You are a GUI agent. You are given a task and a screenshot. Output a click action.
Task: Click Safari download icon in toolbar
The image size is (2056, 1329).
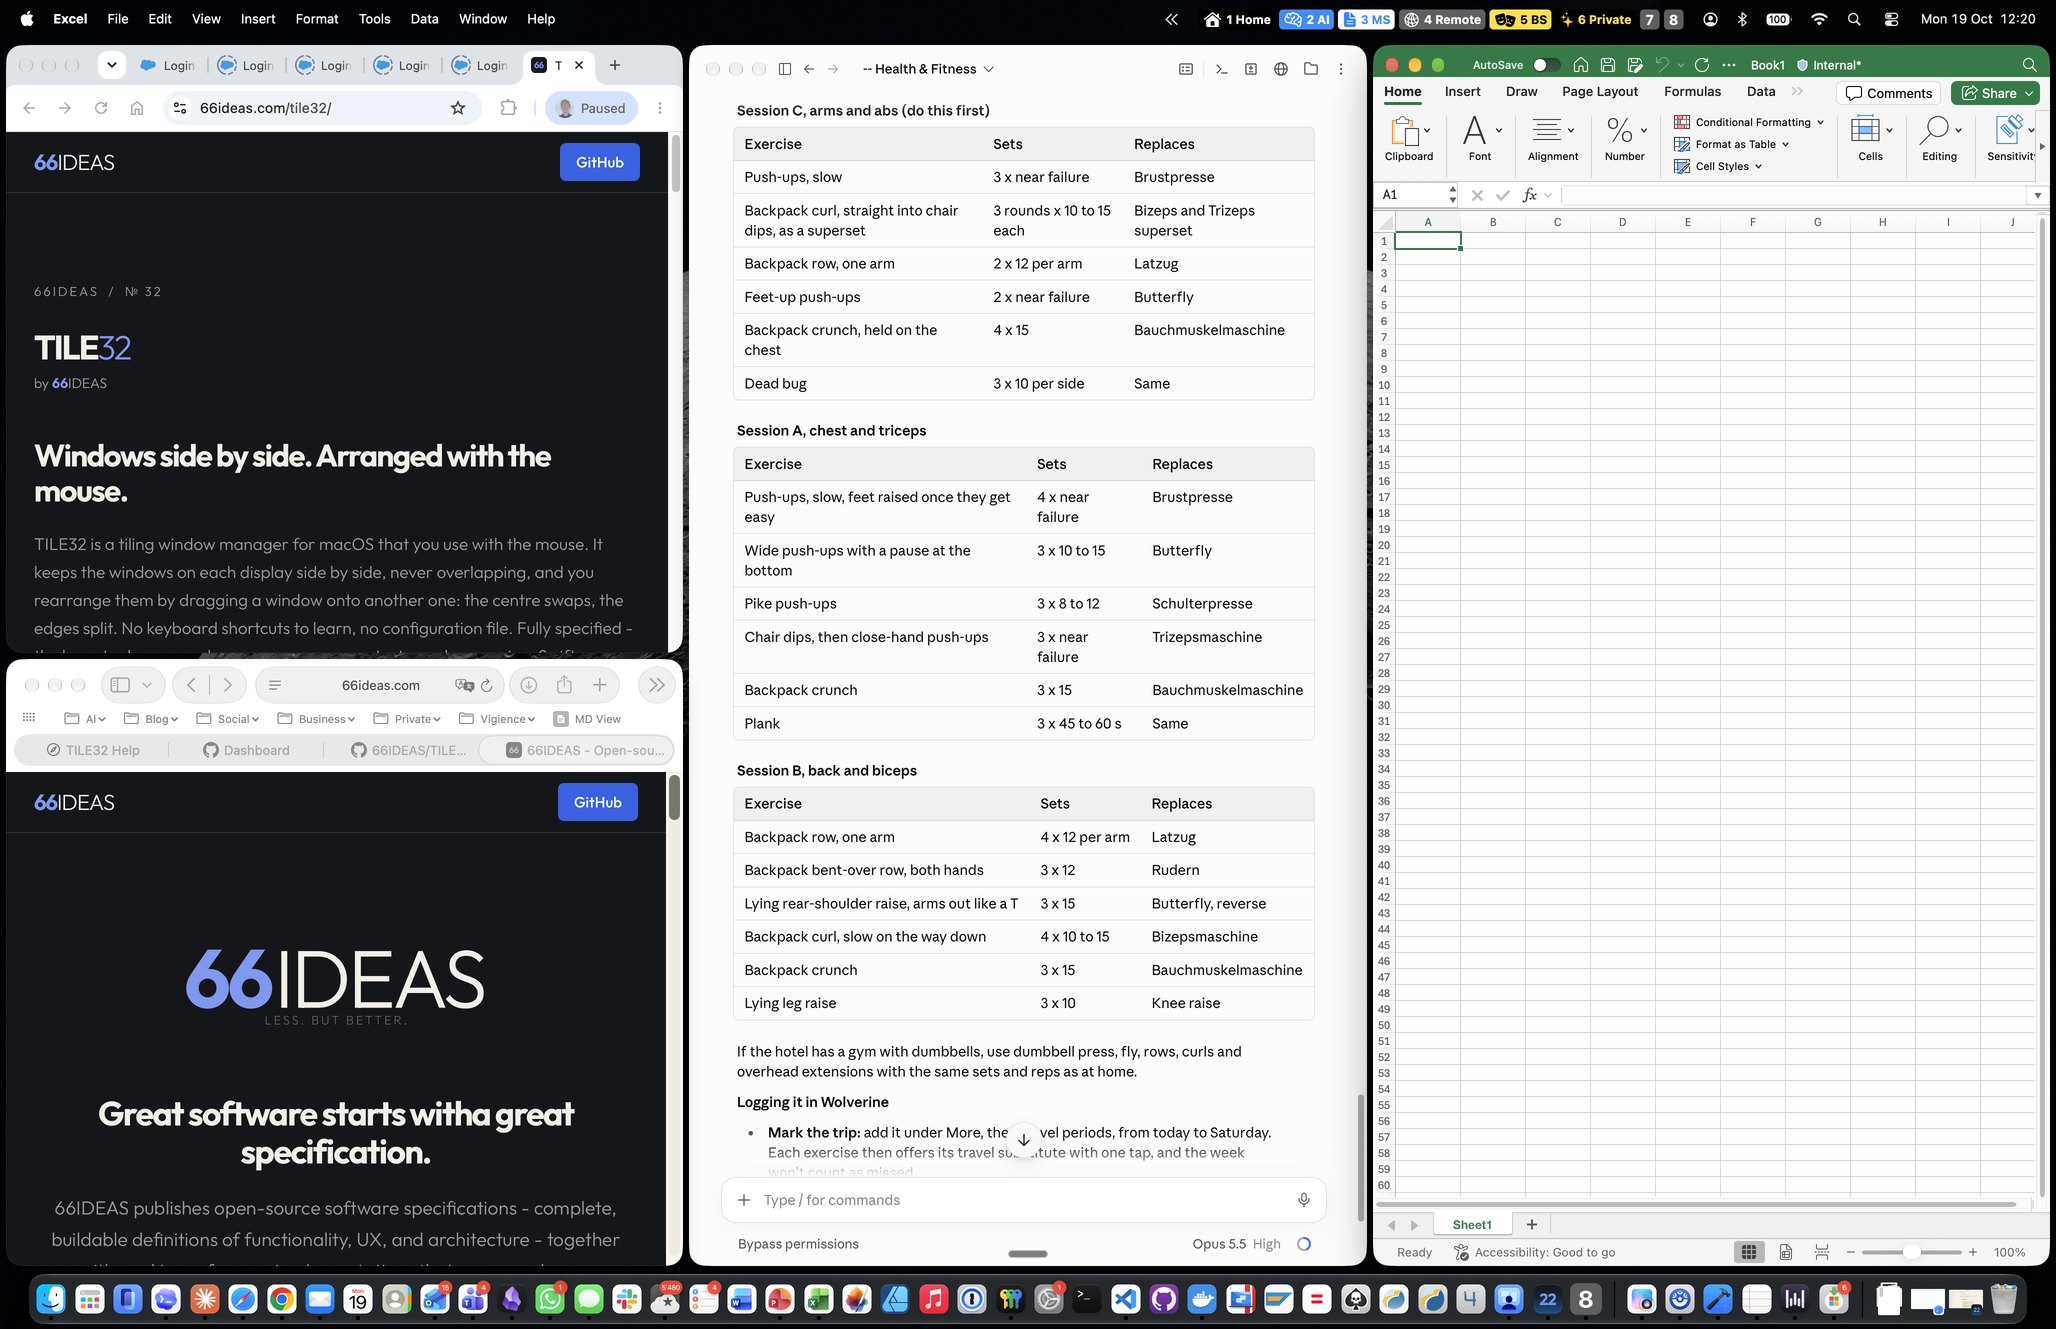click(529, 685)
